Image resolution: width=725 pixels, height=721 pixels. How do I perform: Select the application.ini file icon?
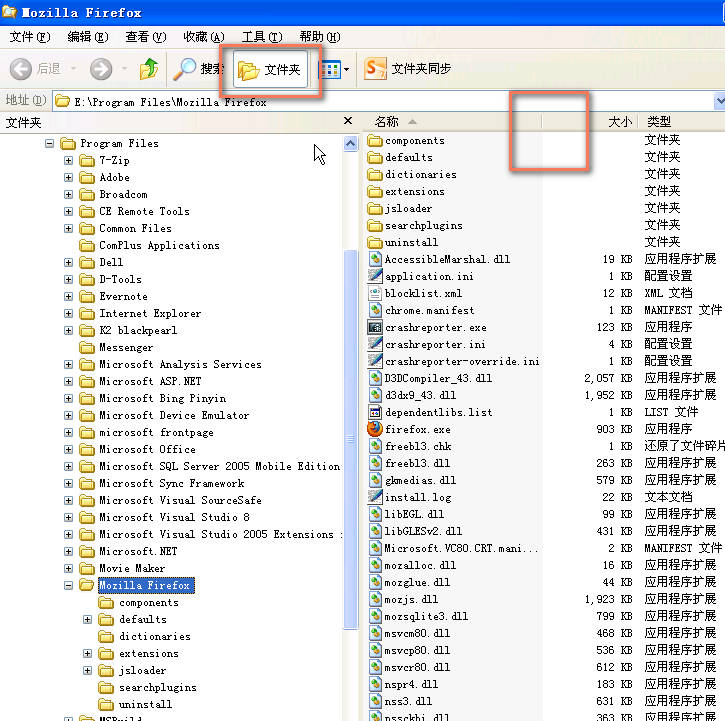coord(375,276)
